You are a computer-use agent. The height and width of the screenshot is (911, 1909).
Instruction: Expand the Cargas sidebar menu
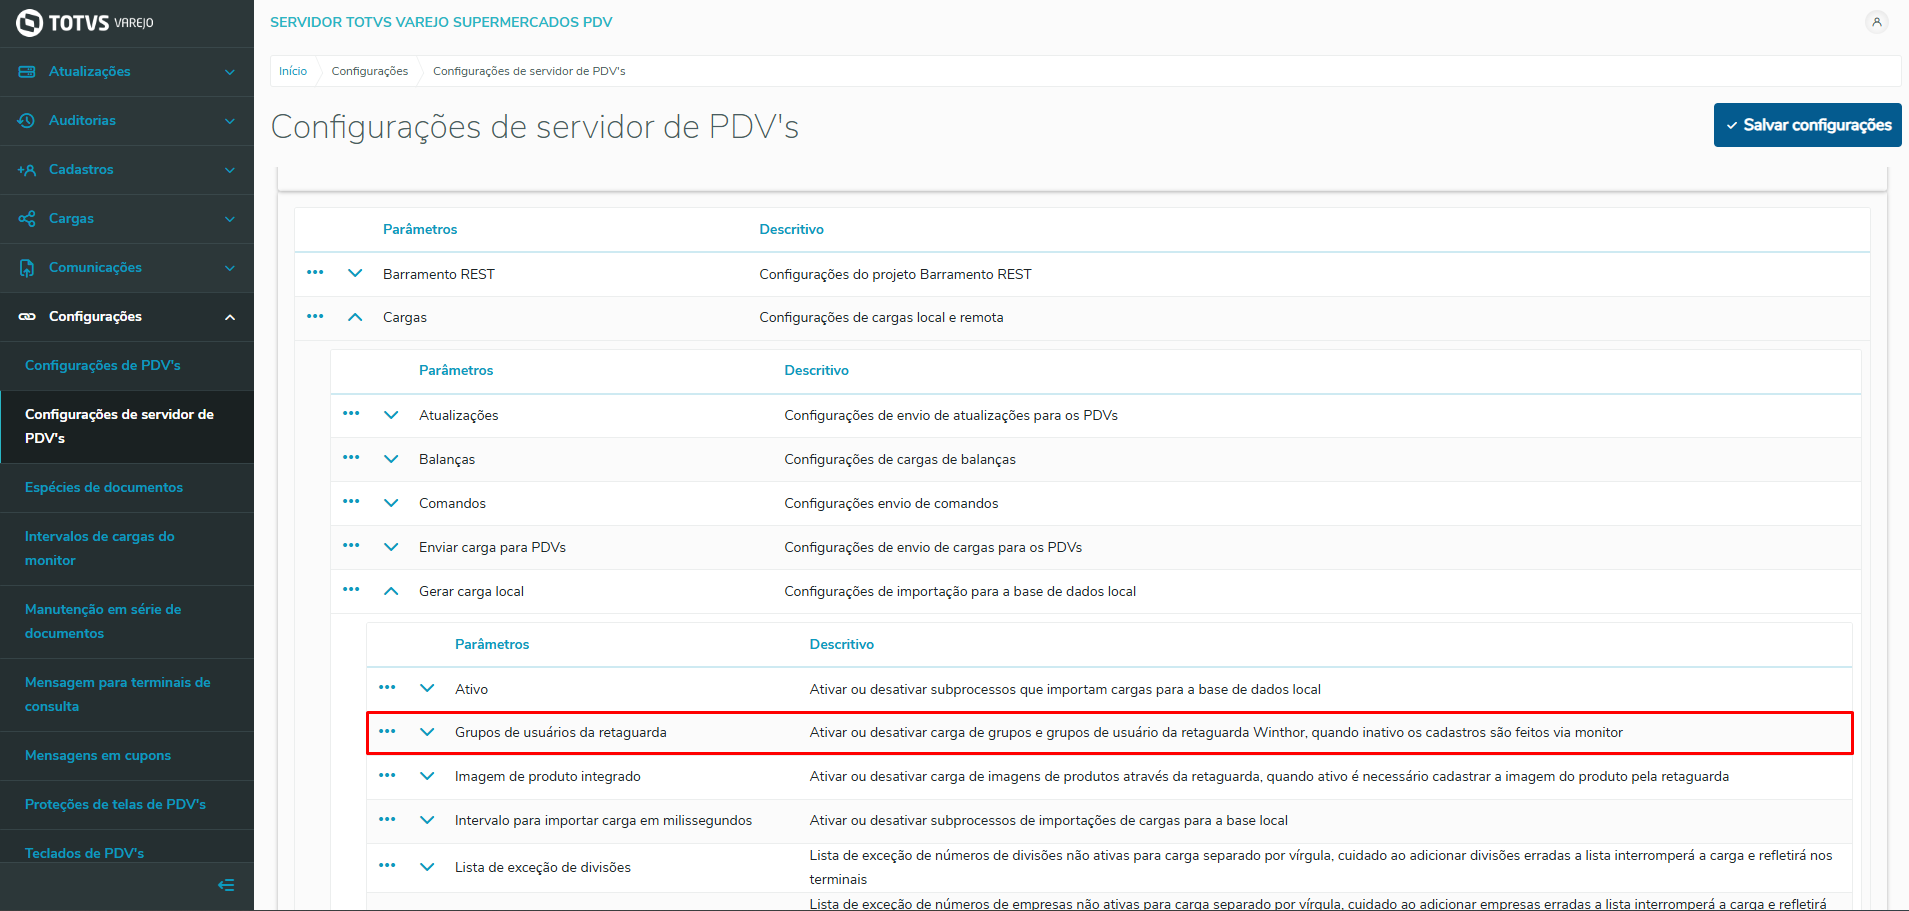(230, 219)
